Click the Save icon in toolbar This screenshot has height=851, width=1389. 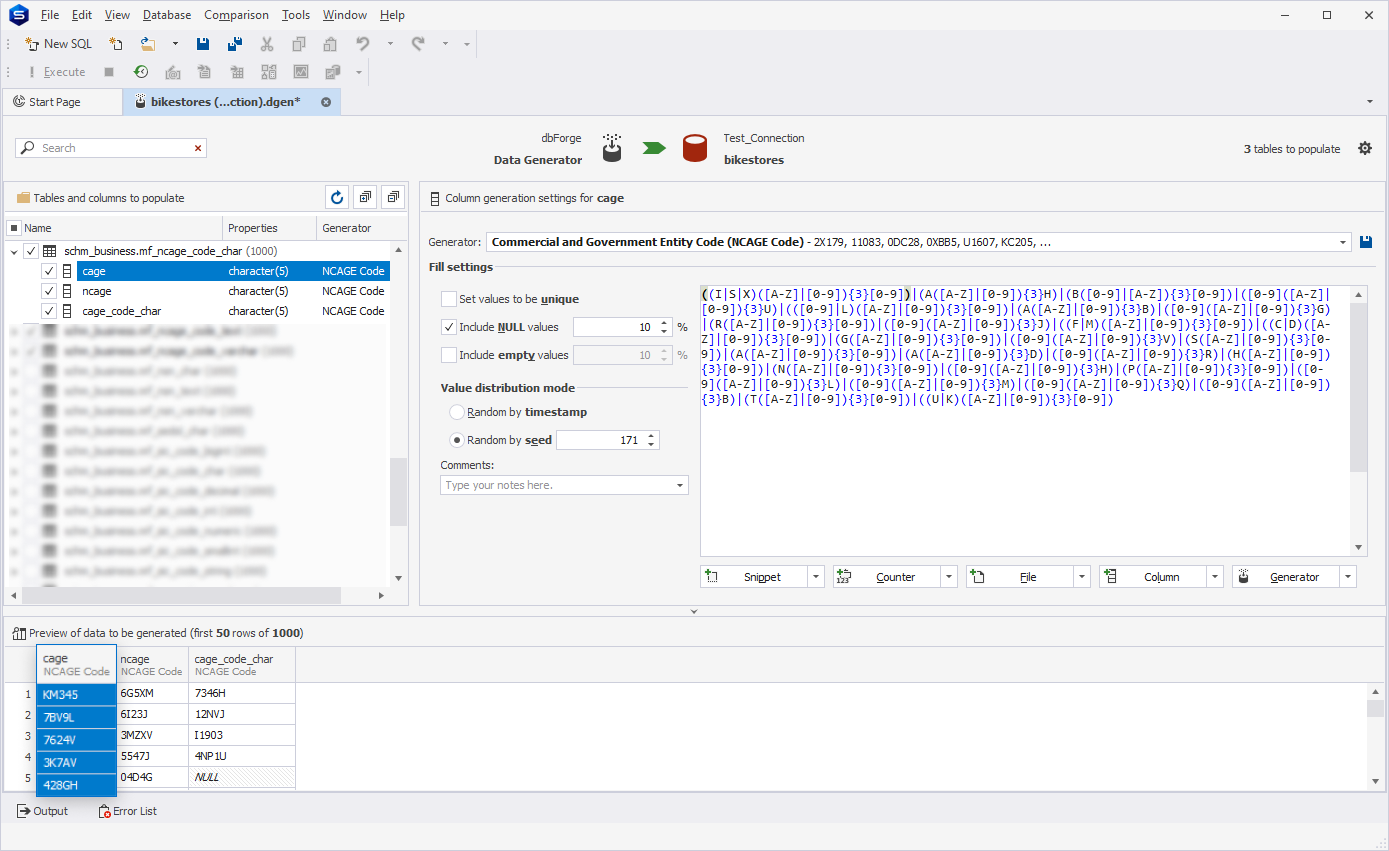click(x=203, y=44)
